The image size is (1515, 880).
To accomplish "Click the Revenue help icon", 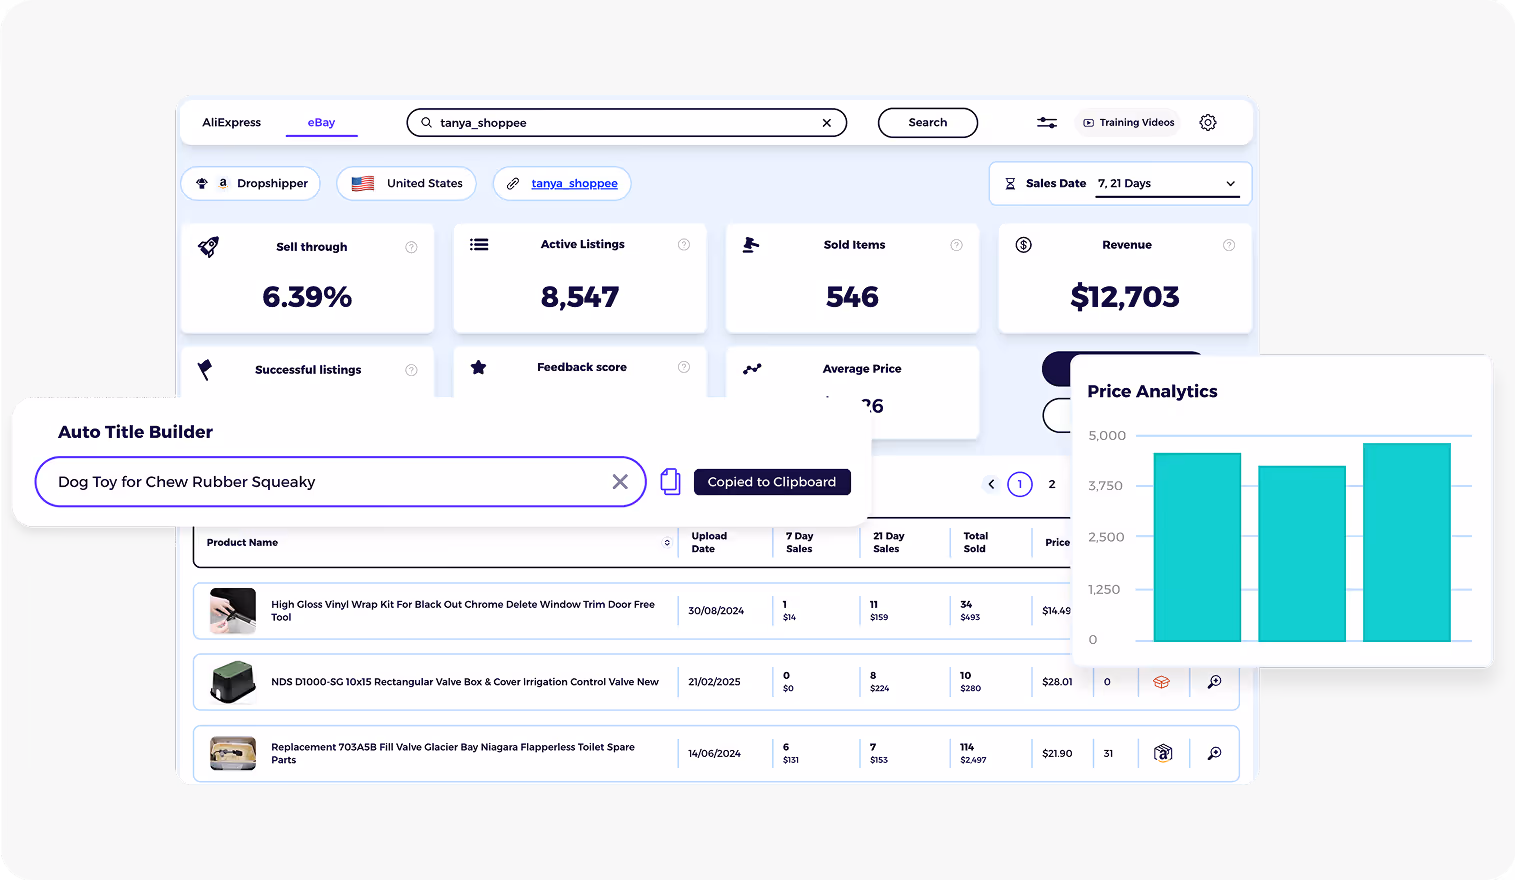I will (x=1229, y=245).
